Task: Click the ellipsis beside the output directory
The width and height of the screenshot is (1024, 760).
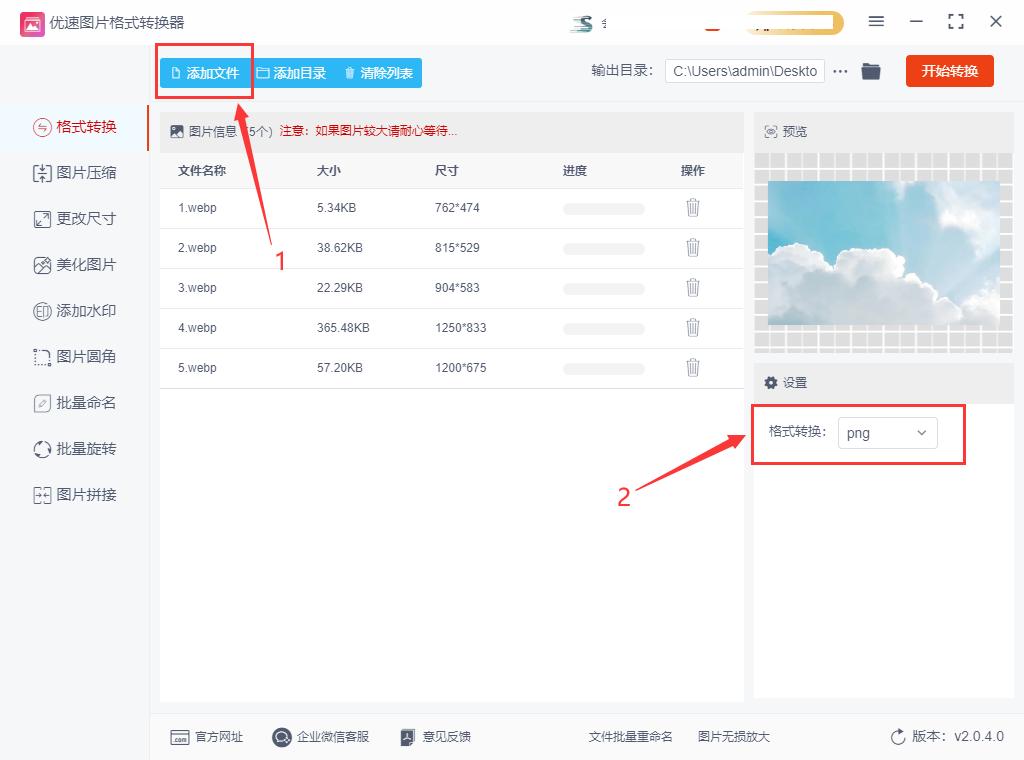Action: pos(840,71)
